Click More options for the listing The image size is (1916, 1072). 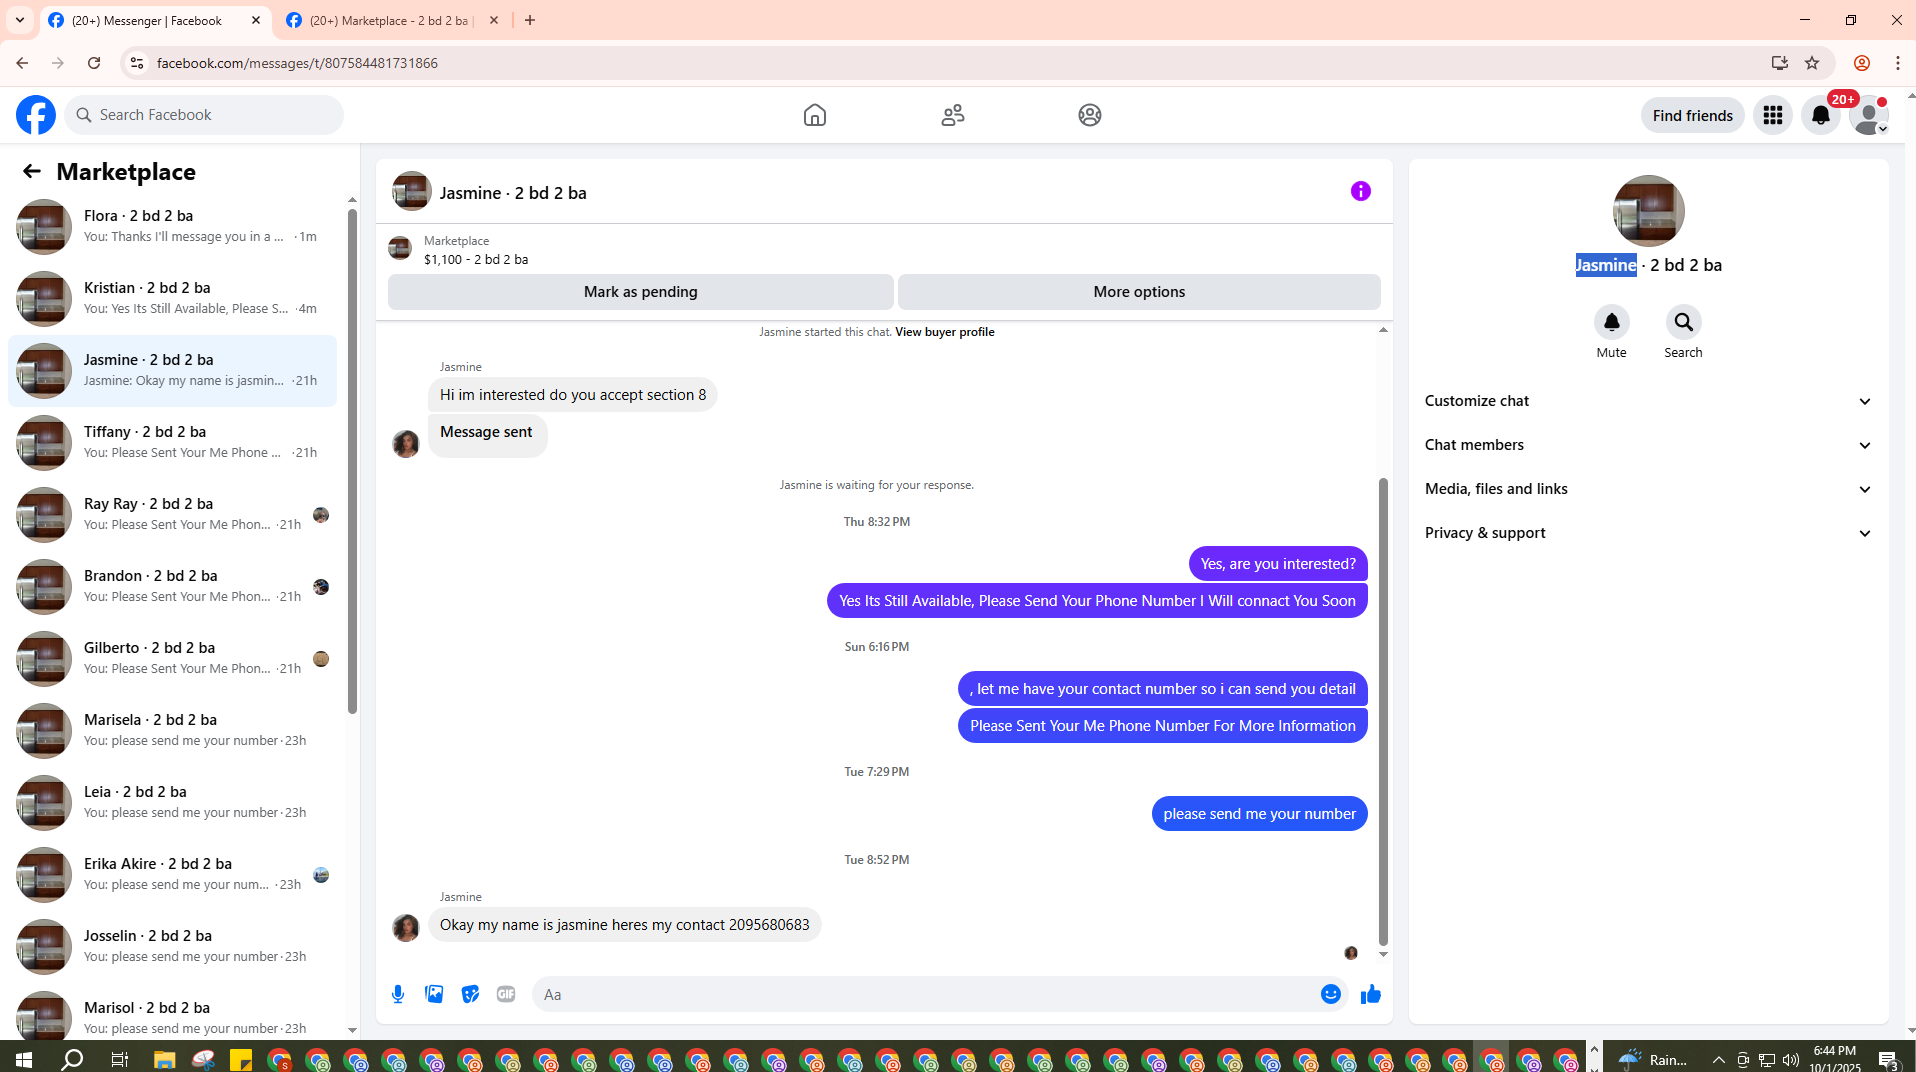click(x=1139, y=292)
